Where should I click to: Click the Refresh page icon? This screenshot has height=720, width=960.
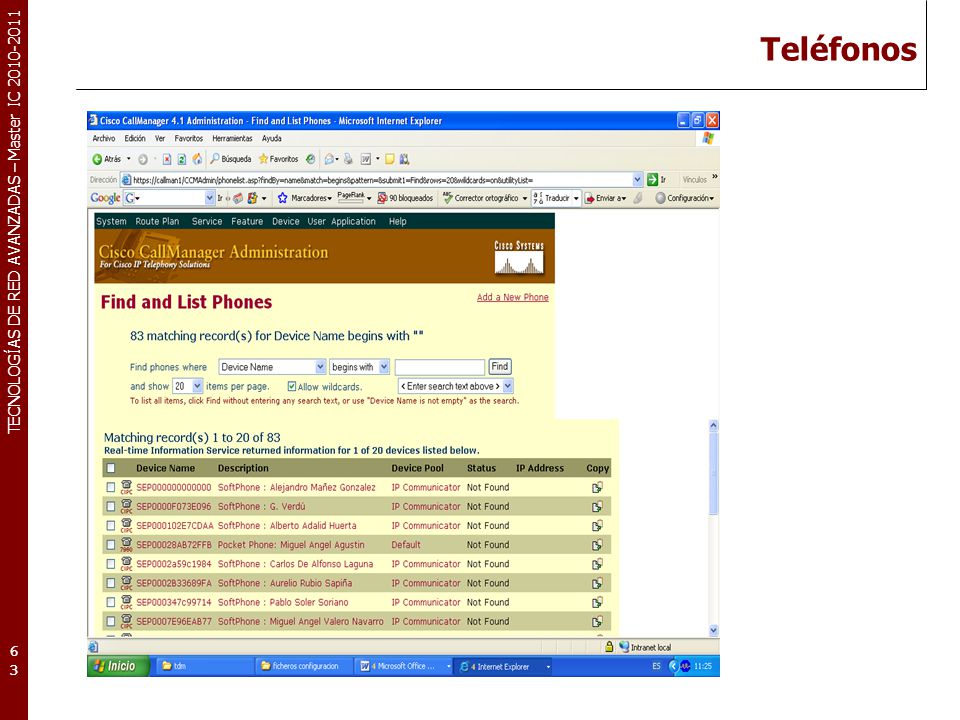[182, 159]
